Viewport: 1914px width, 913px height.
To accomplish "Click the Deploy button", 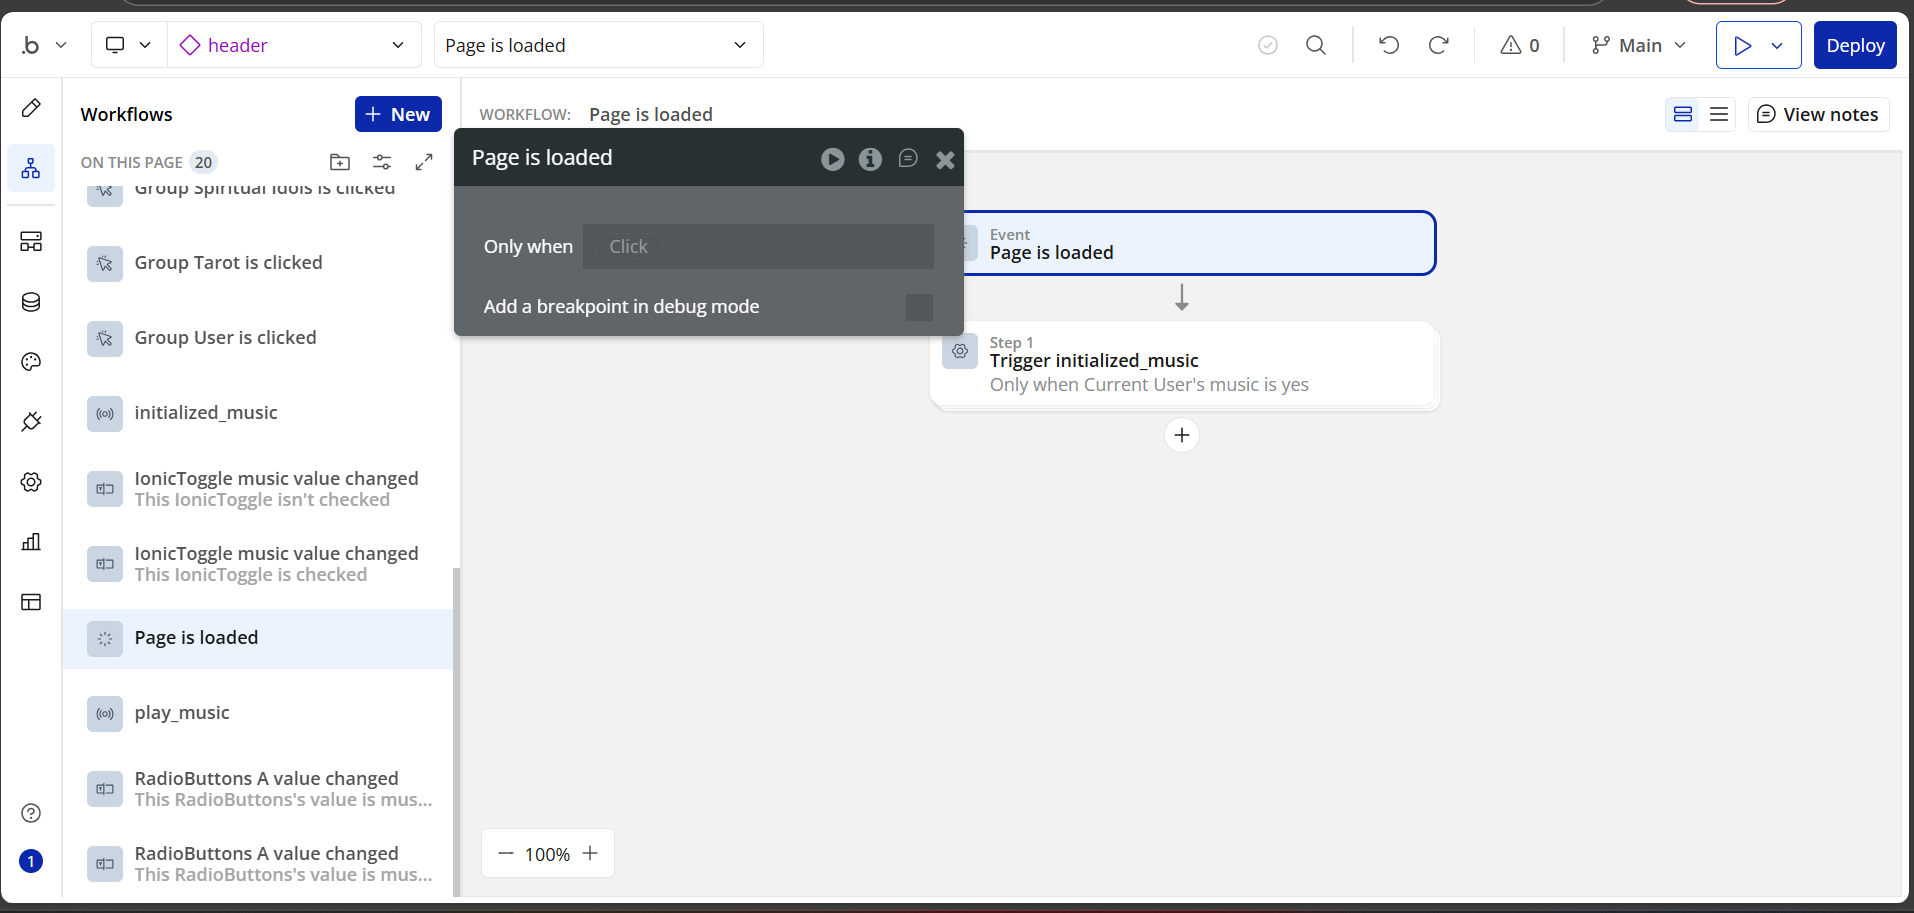I will point(1855,45).
